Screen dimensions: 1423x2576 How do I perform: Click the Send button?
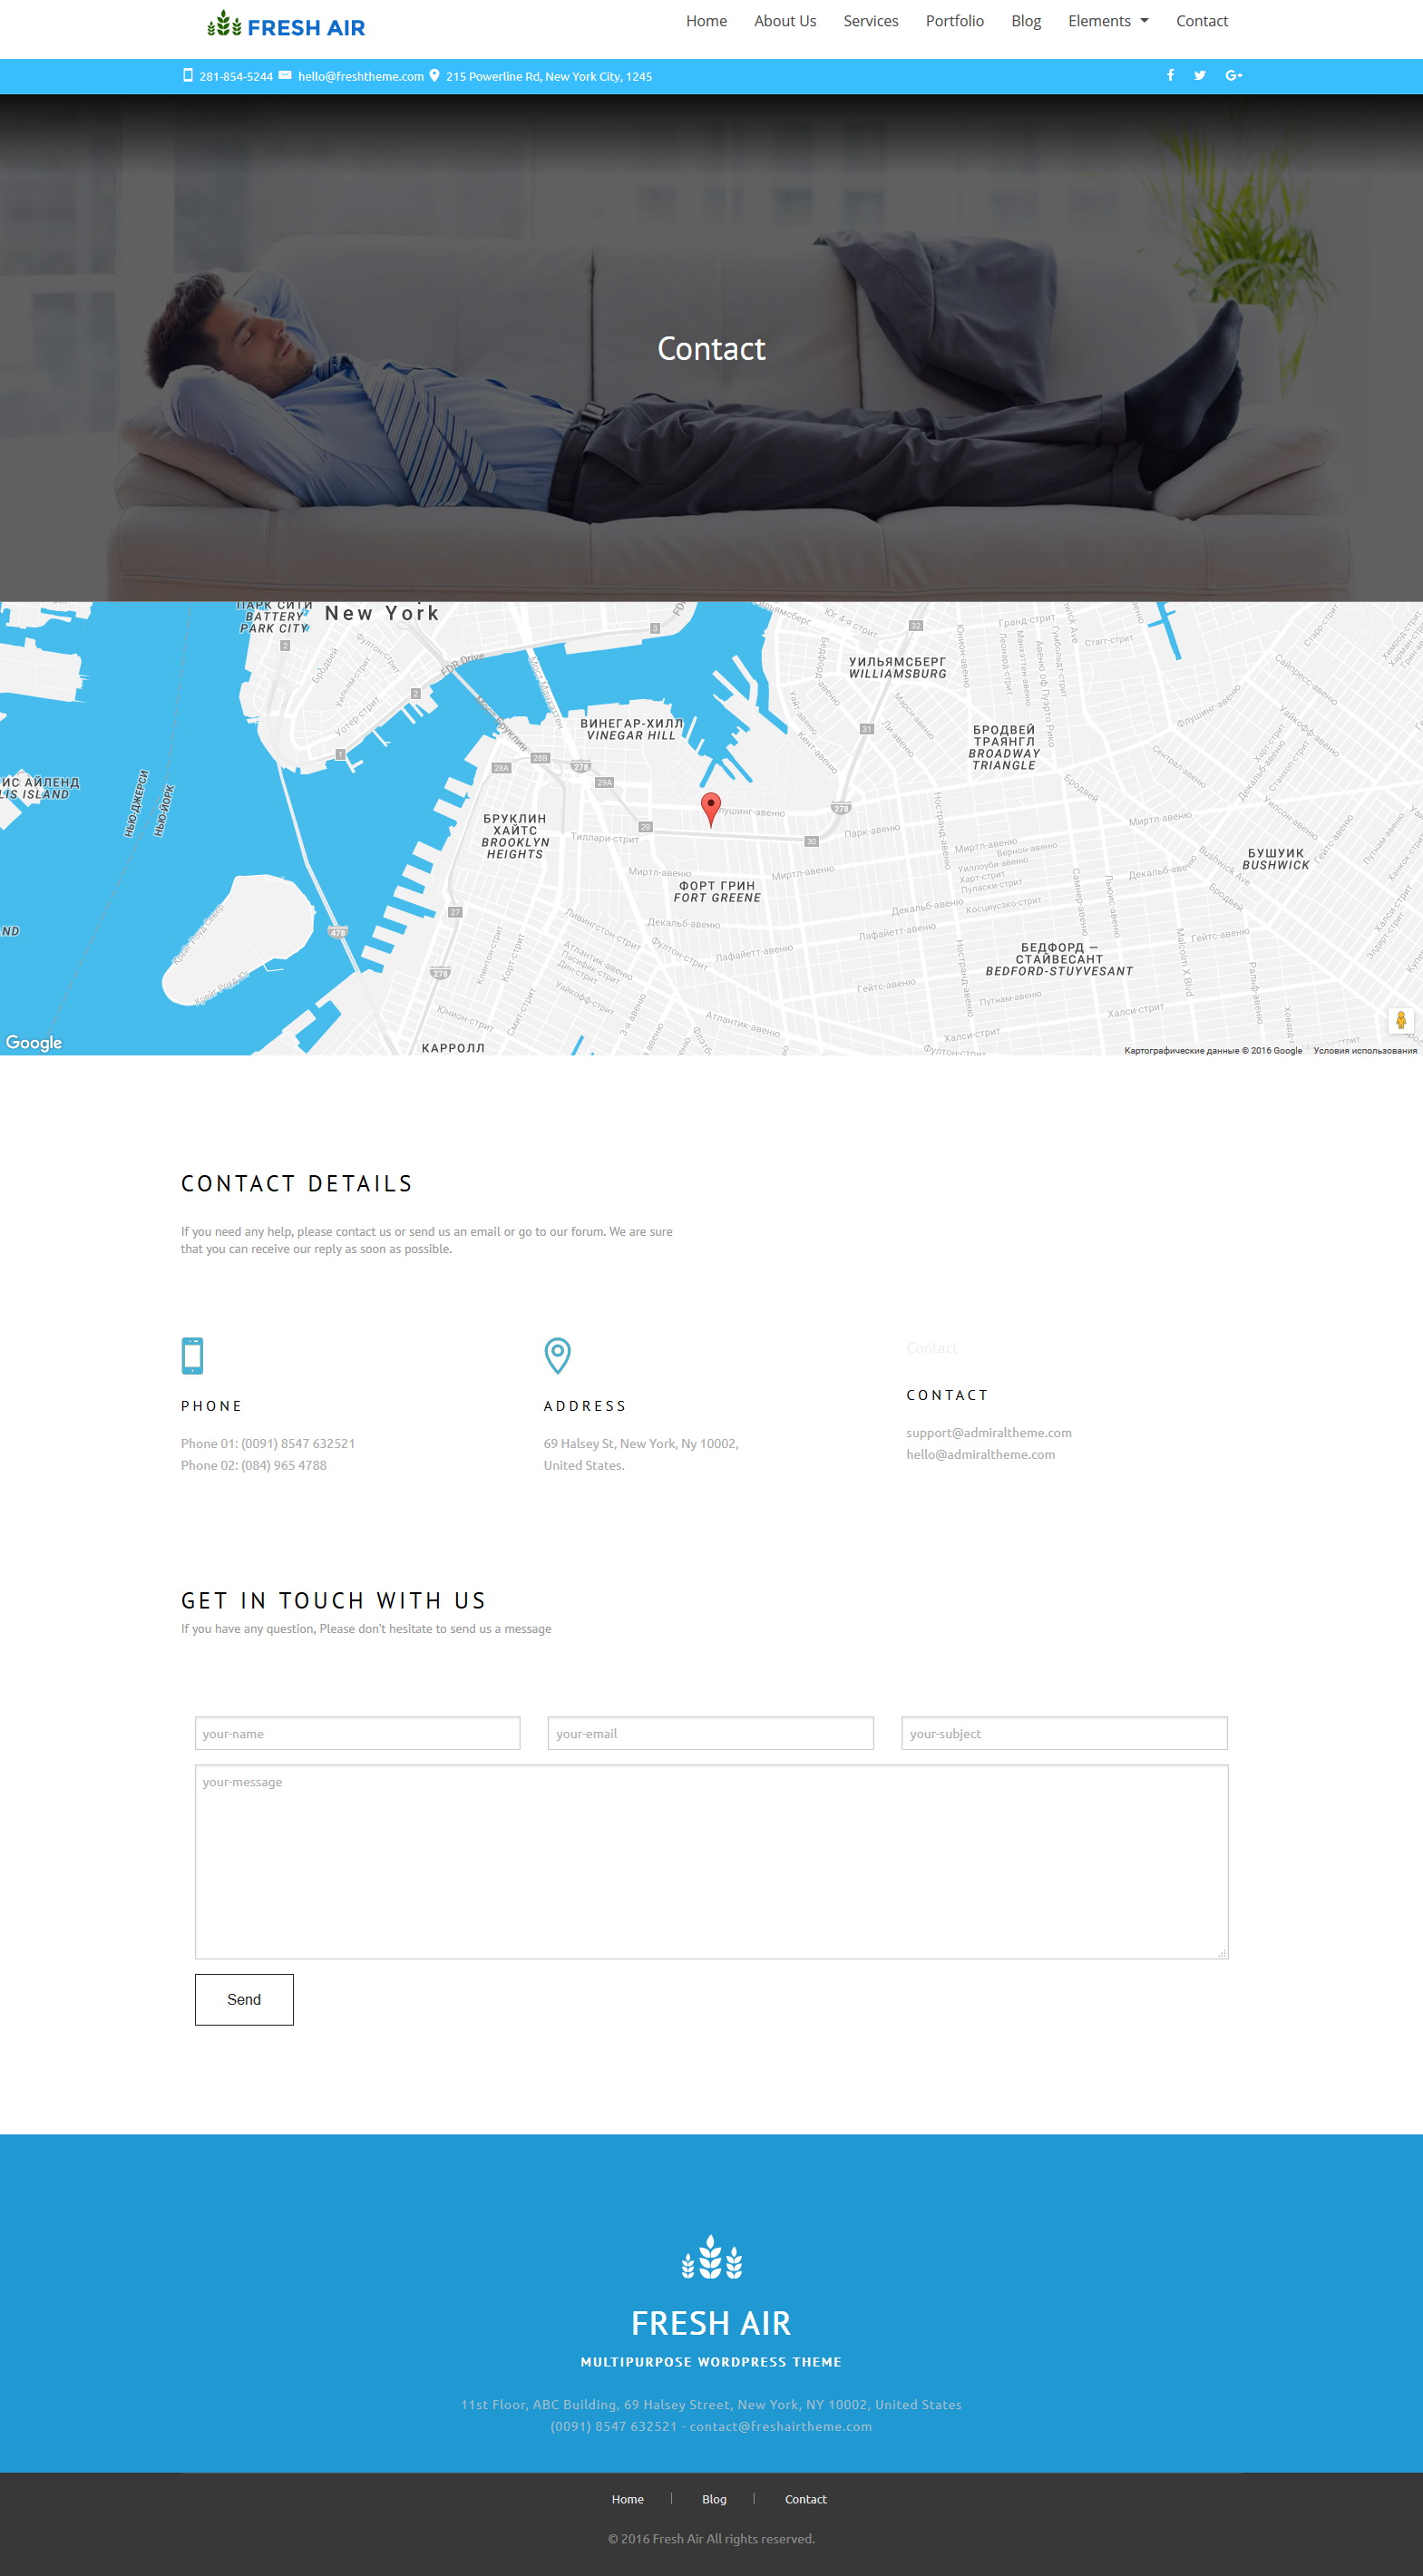point(244,1999)
